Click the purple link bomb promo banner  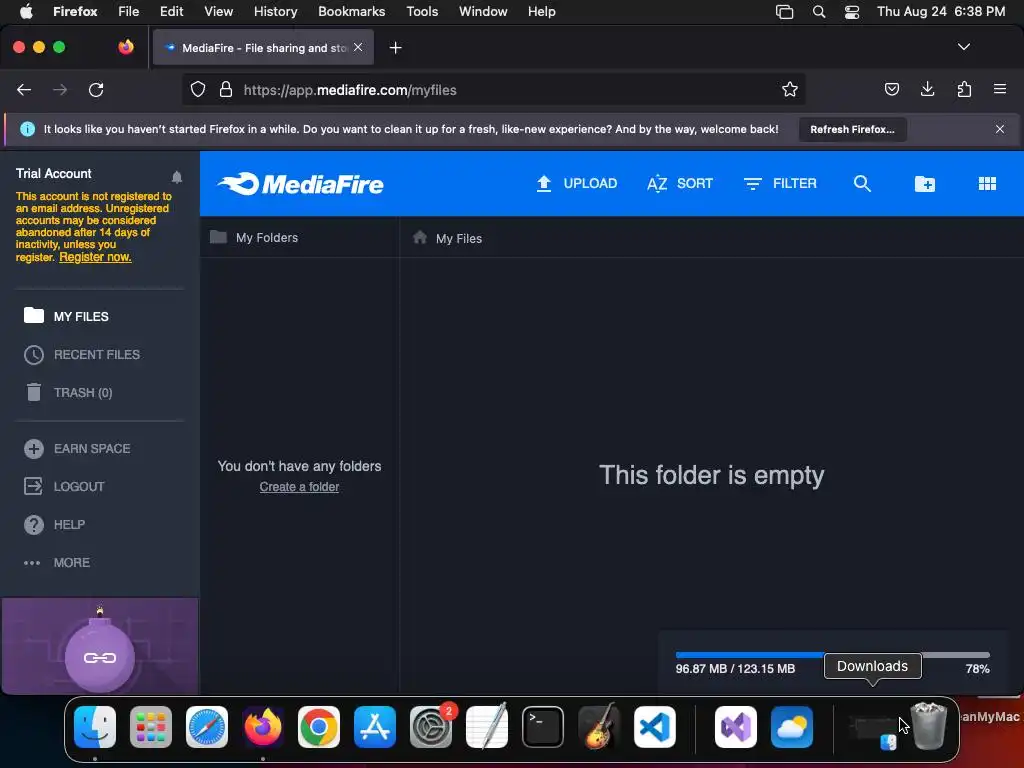point(100,647)
